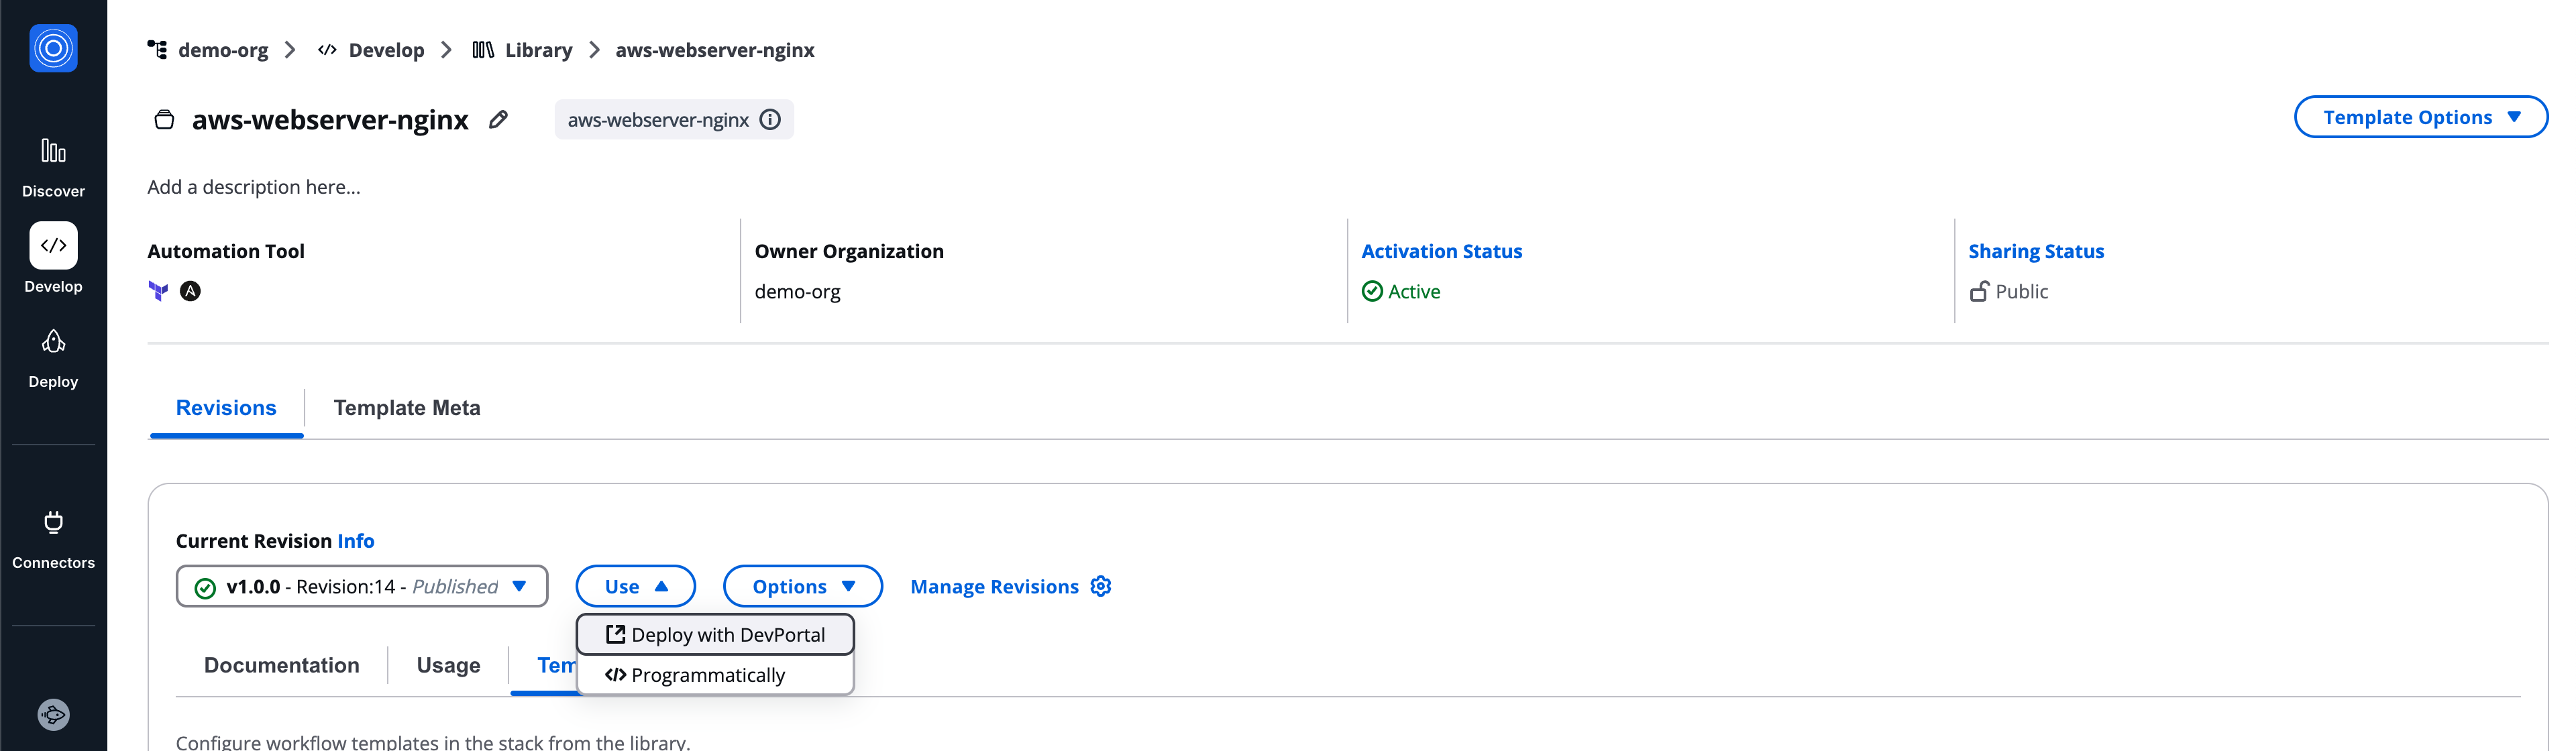Click the Manage Revisions gear icon
This screenshot has width=2576, height=751.
point(1101,586)
